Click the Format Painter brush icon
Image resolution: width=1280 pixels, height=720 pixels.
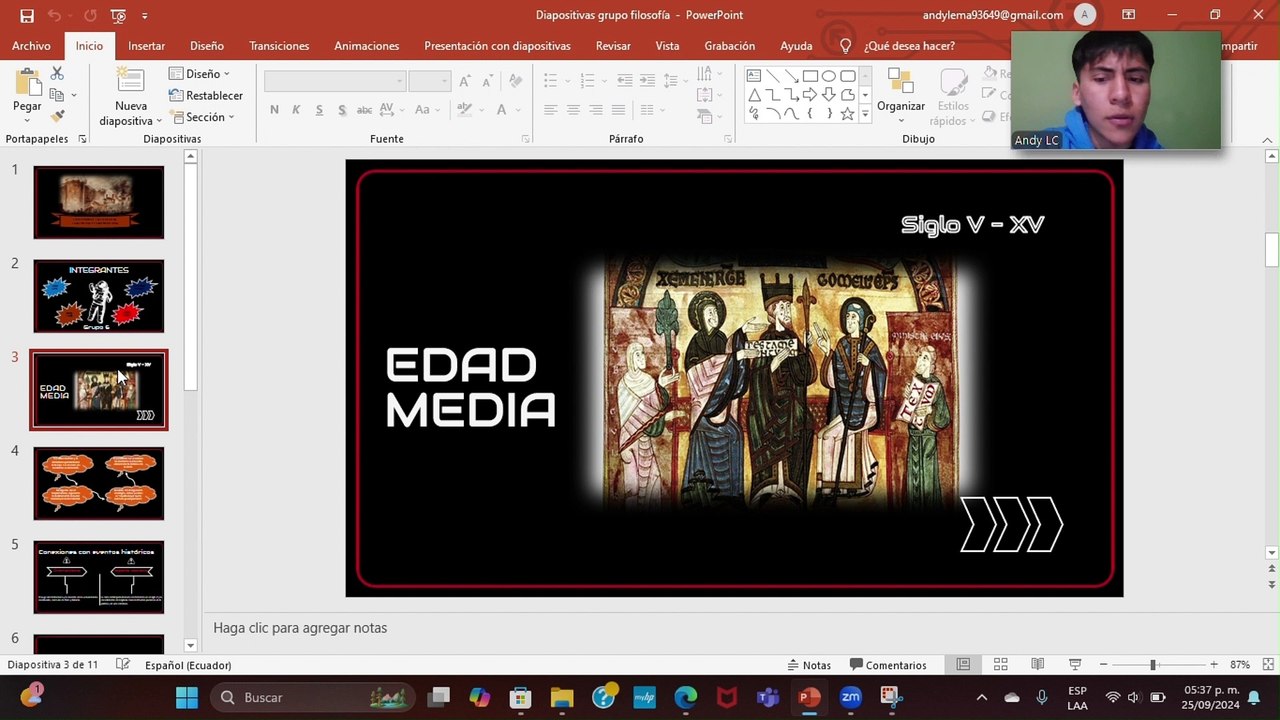coord(57,116)
